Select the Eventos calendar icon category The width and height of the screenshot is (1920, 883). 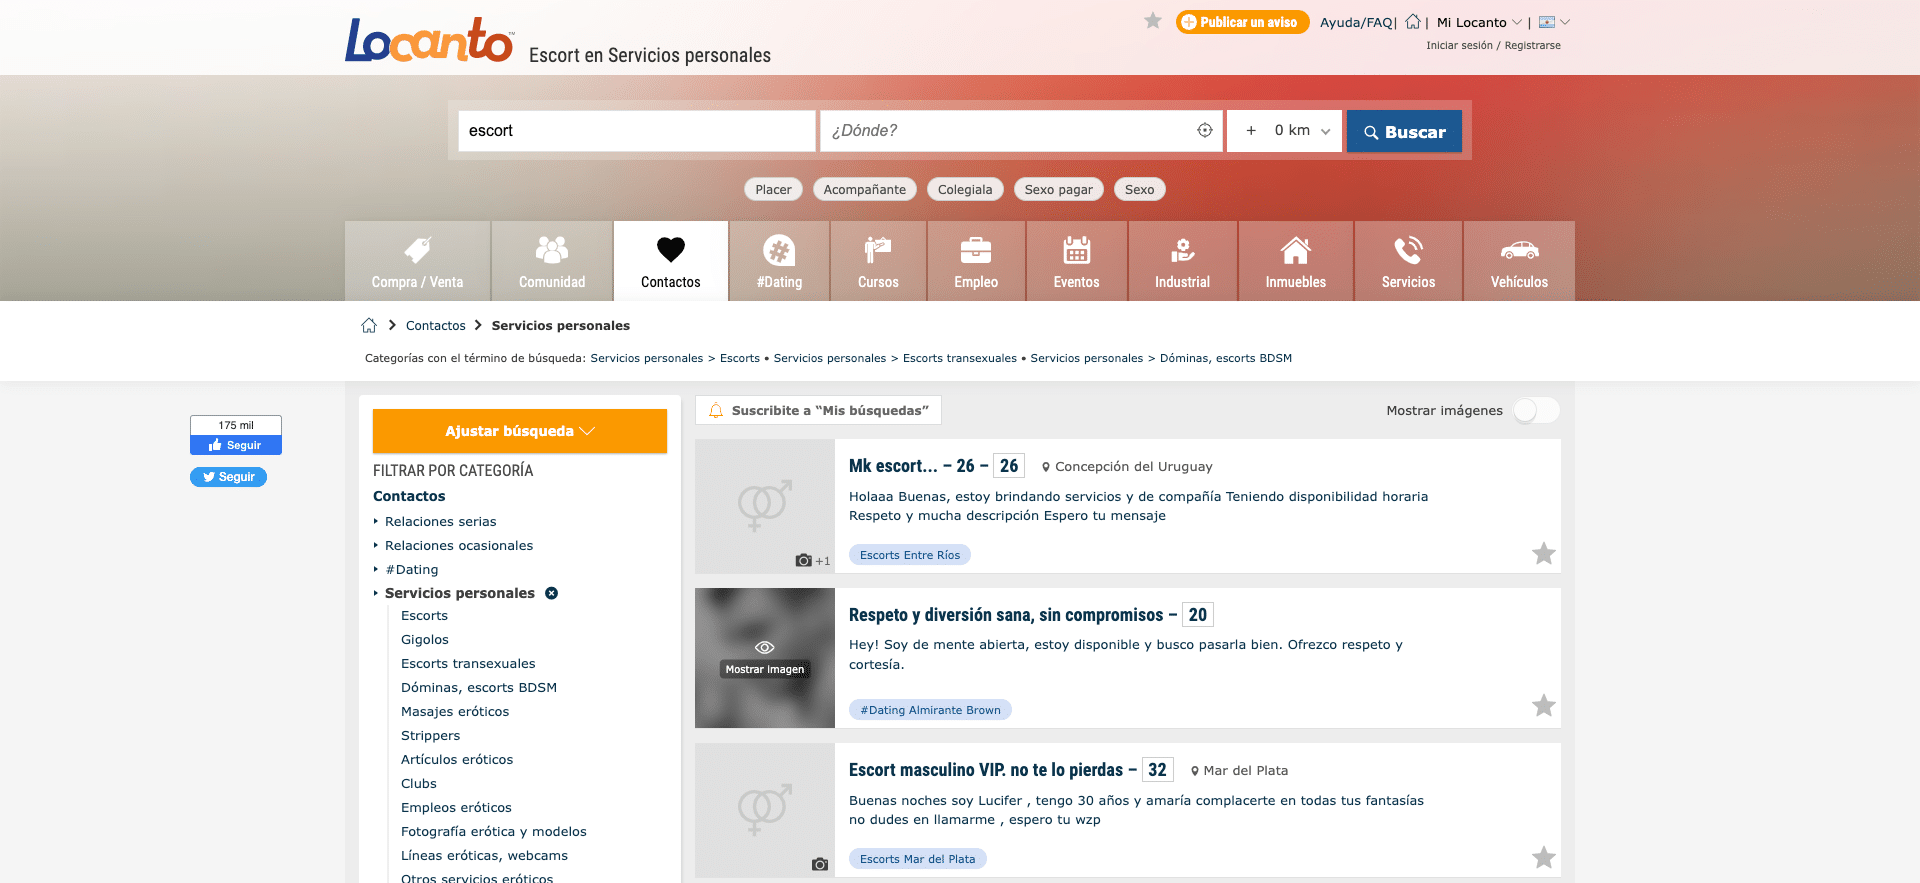click(x=1076, y=250)
